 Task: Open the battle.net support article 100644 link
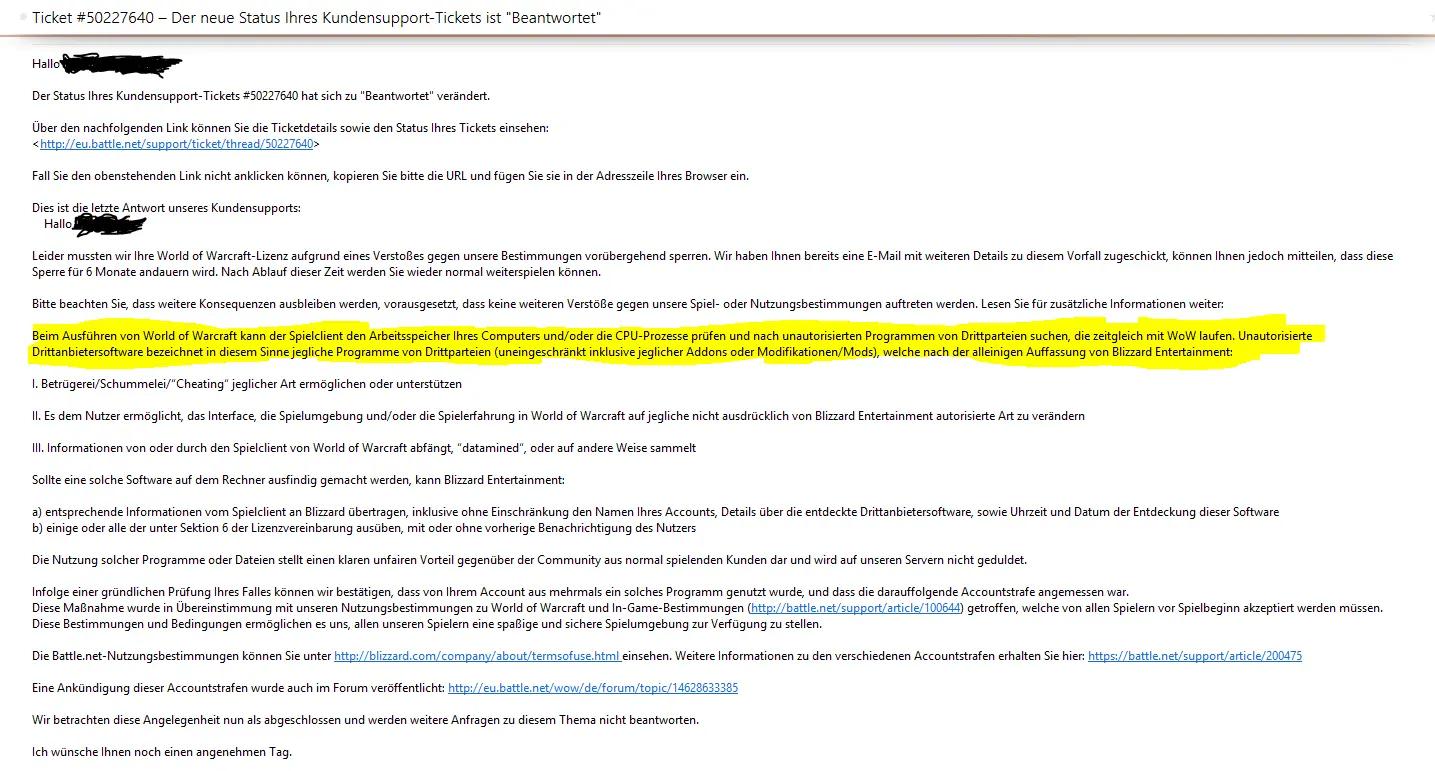[x=855, y=608]
